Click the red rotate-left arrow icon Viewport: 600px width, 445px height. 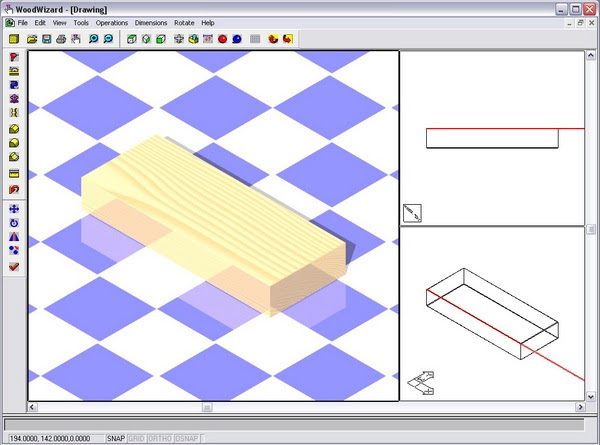273,39
